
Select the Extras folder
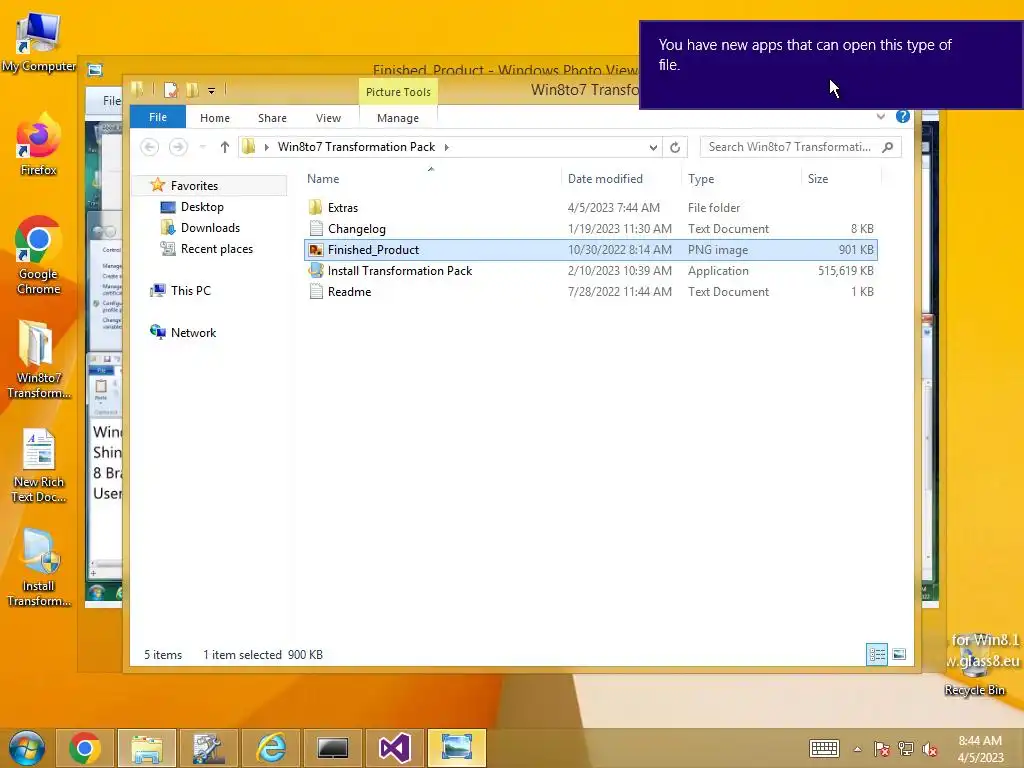(591, 208)
